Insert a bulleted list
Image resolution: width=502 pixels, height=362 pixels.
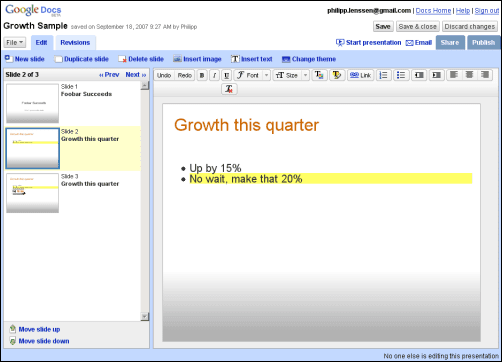pyautogui.click(x=401, y=75)
